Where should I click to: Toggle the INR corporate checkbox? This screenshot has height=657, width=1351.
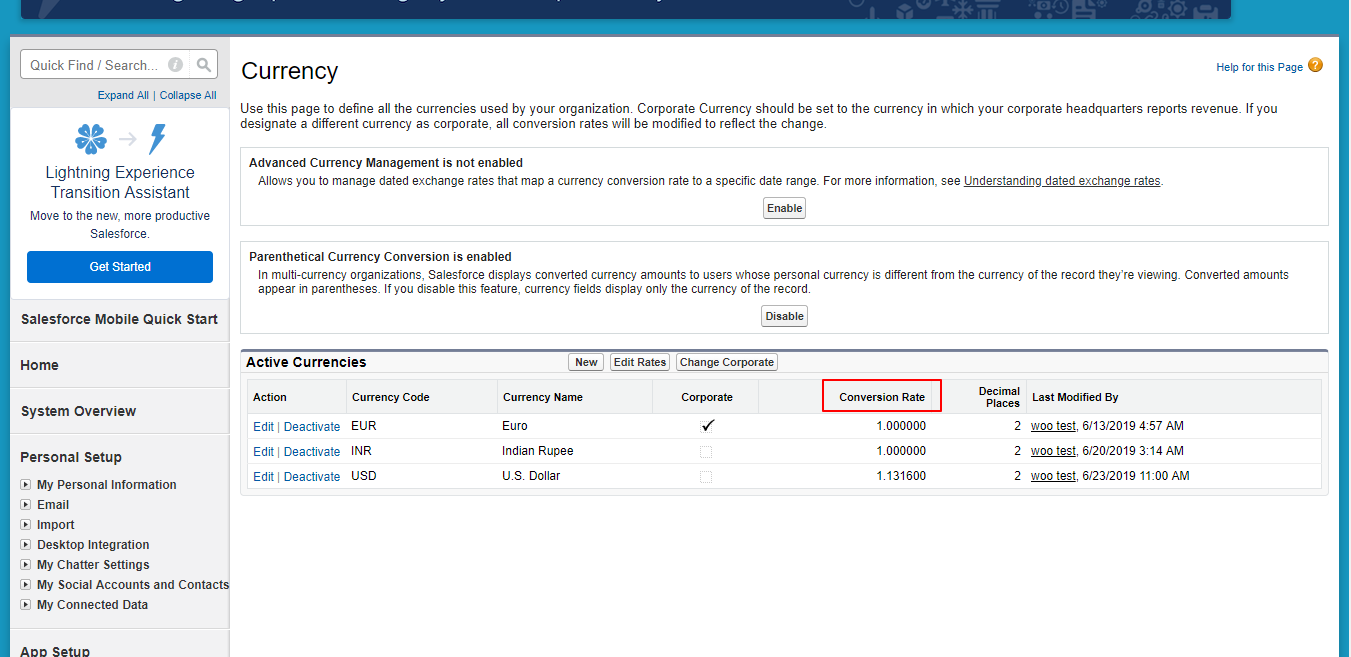[706, 452]
